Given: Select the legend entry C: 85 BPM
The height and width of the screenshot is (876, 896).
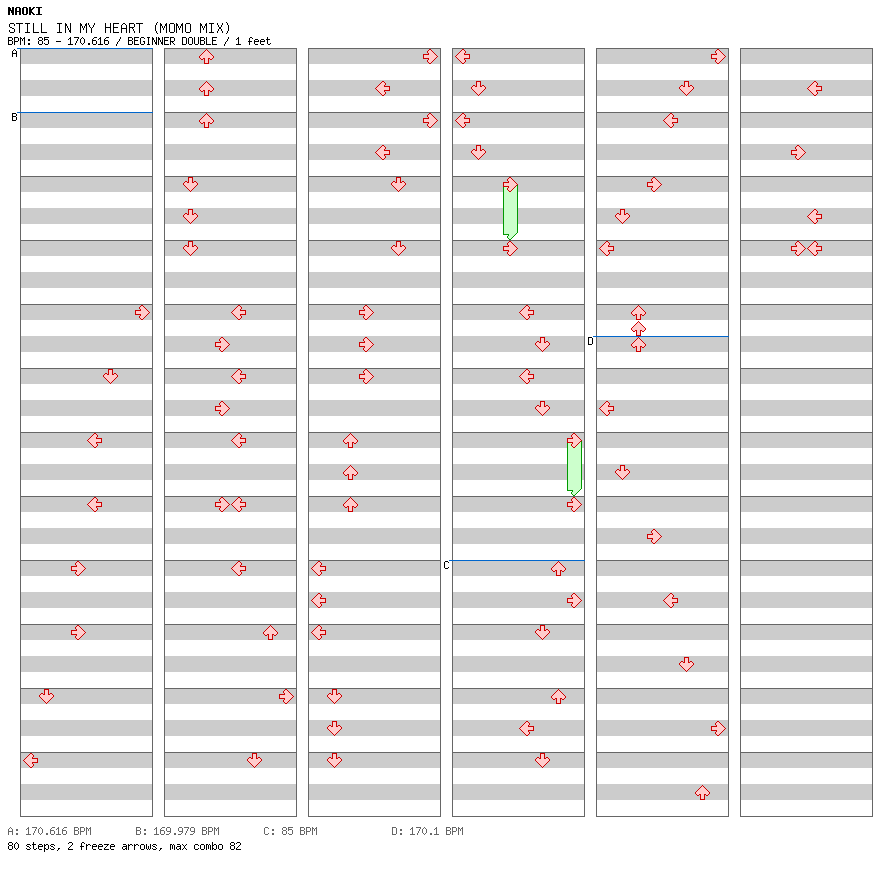Looking at the screenshot, I should tap(290, 831).
